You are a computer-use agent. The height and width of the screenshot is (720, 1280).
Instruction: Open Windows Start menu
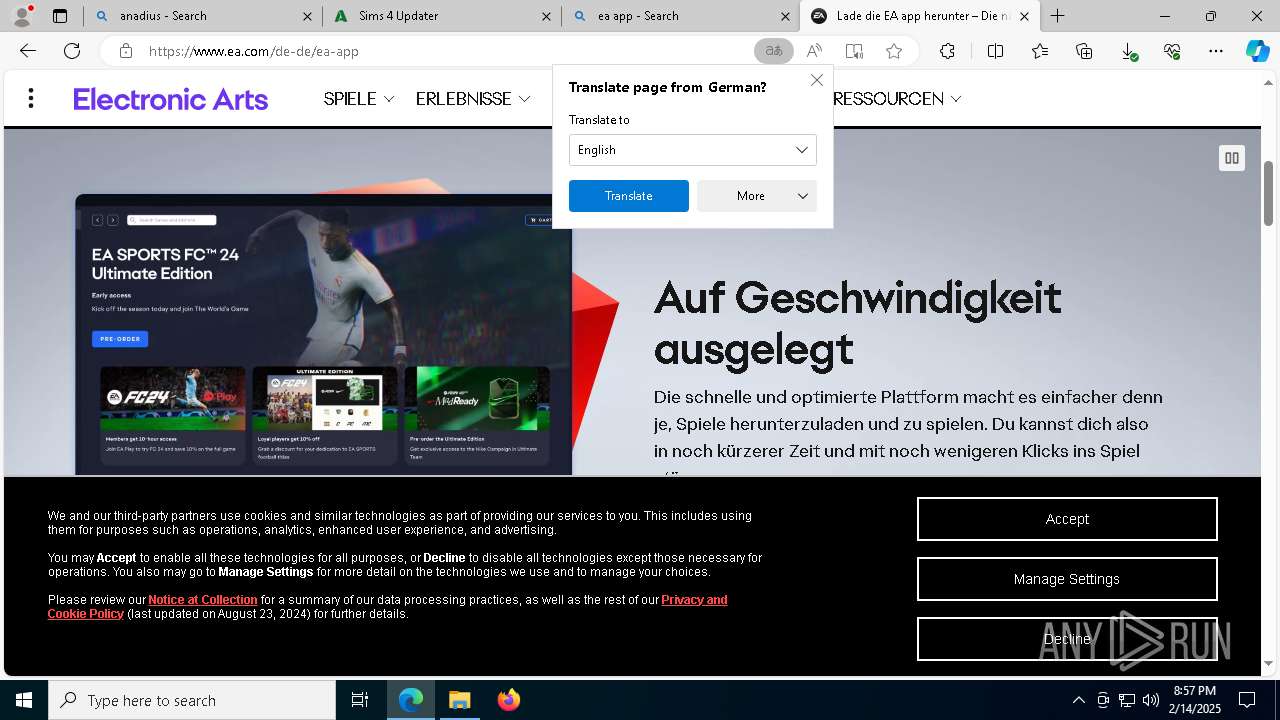(x=24, y=700)
